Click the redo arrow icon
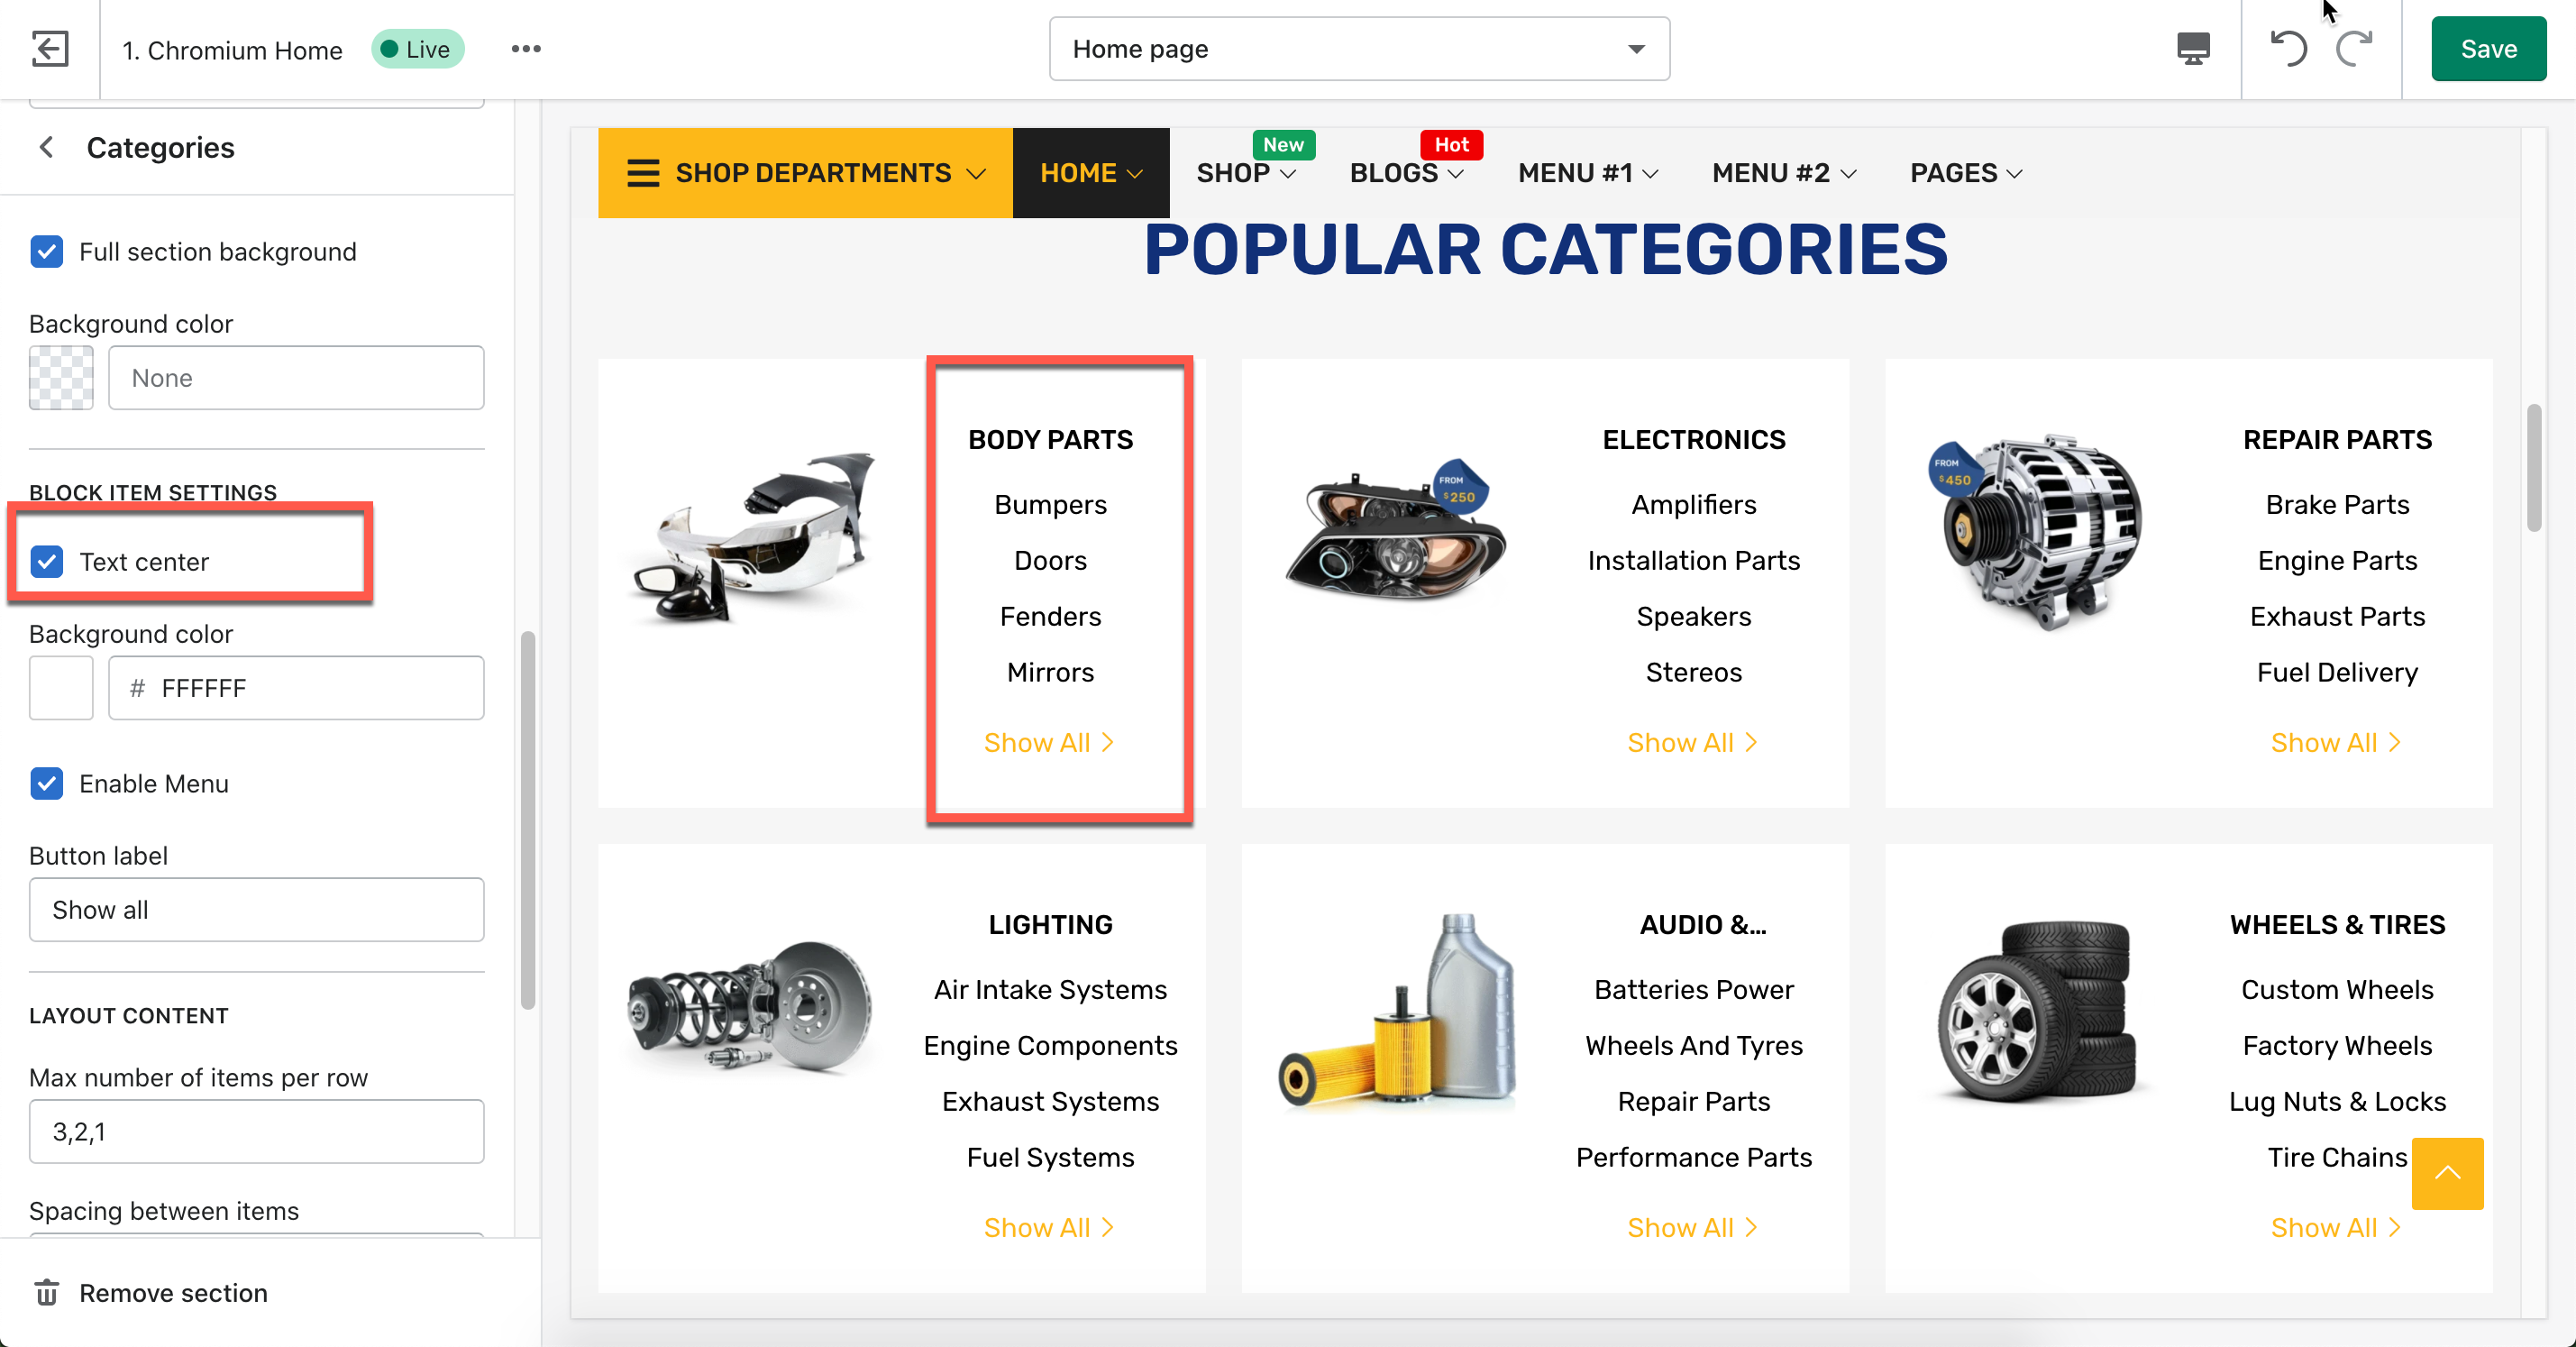 pyautogui.click(x=2354, y=48)
